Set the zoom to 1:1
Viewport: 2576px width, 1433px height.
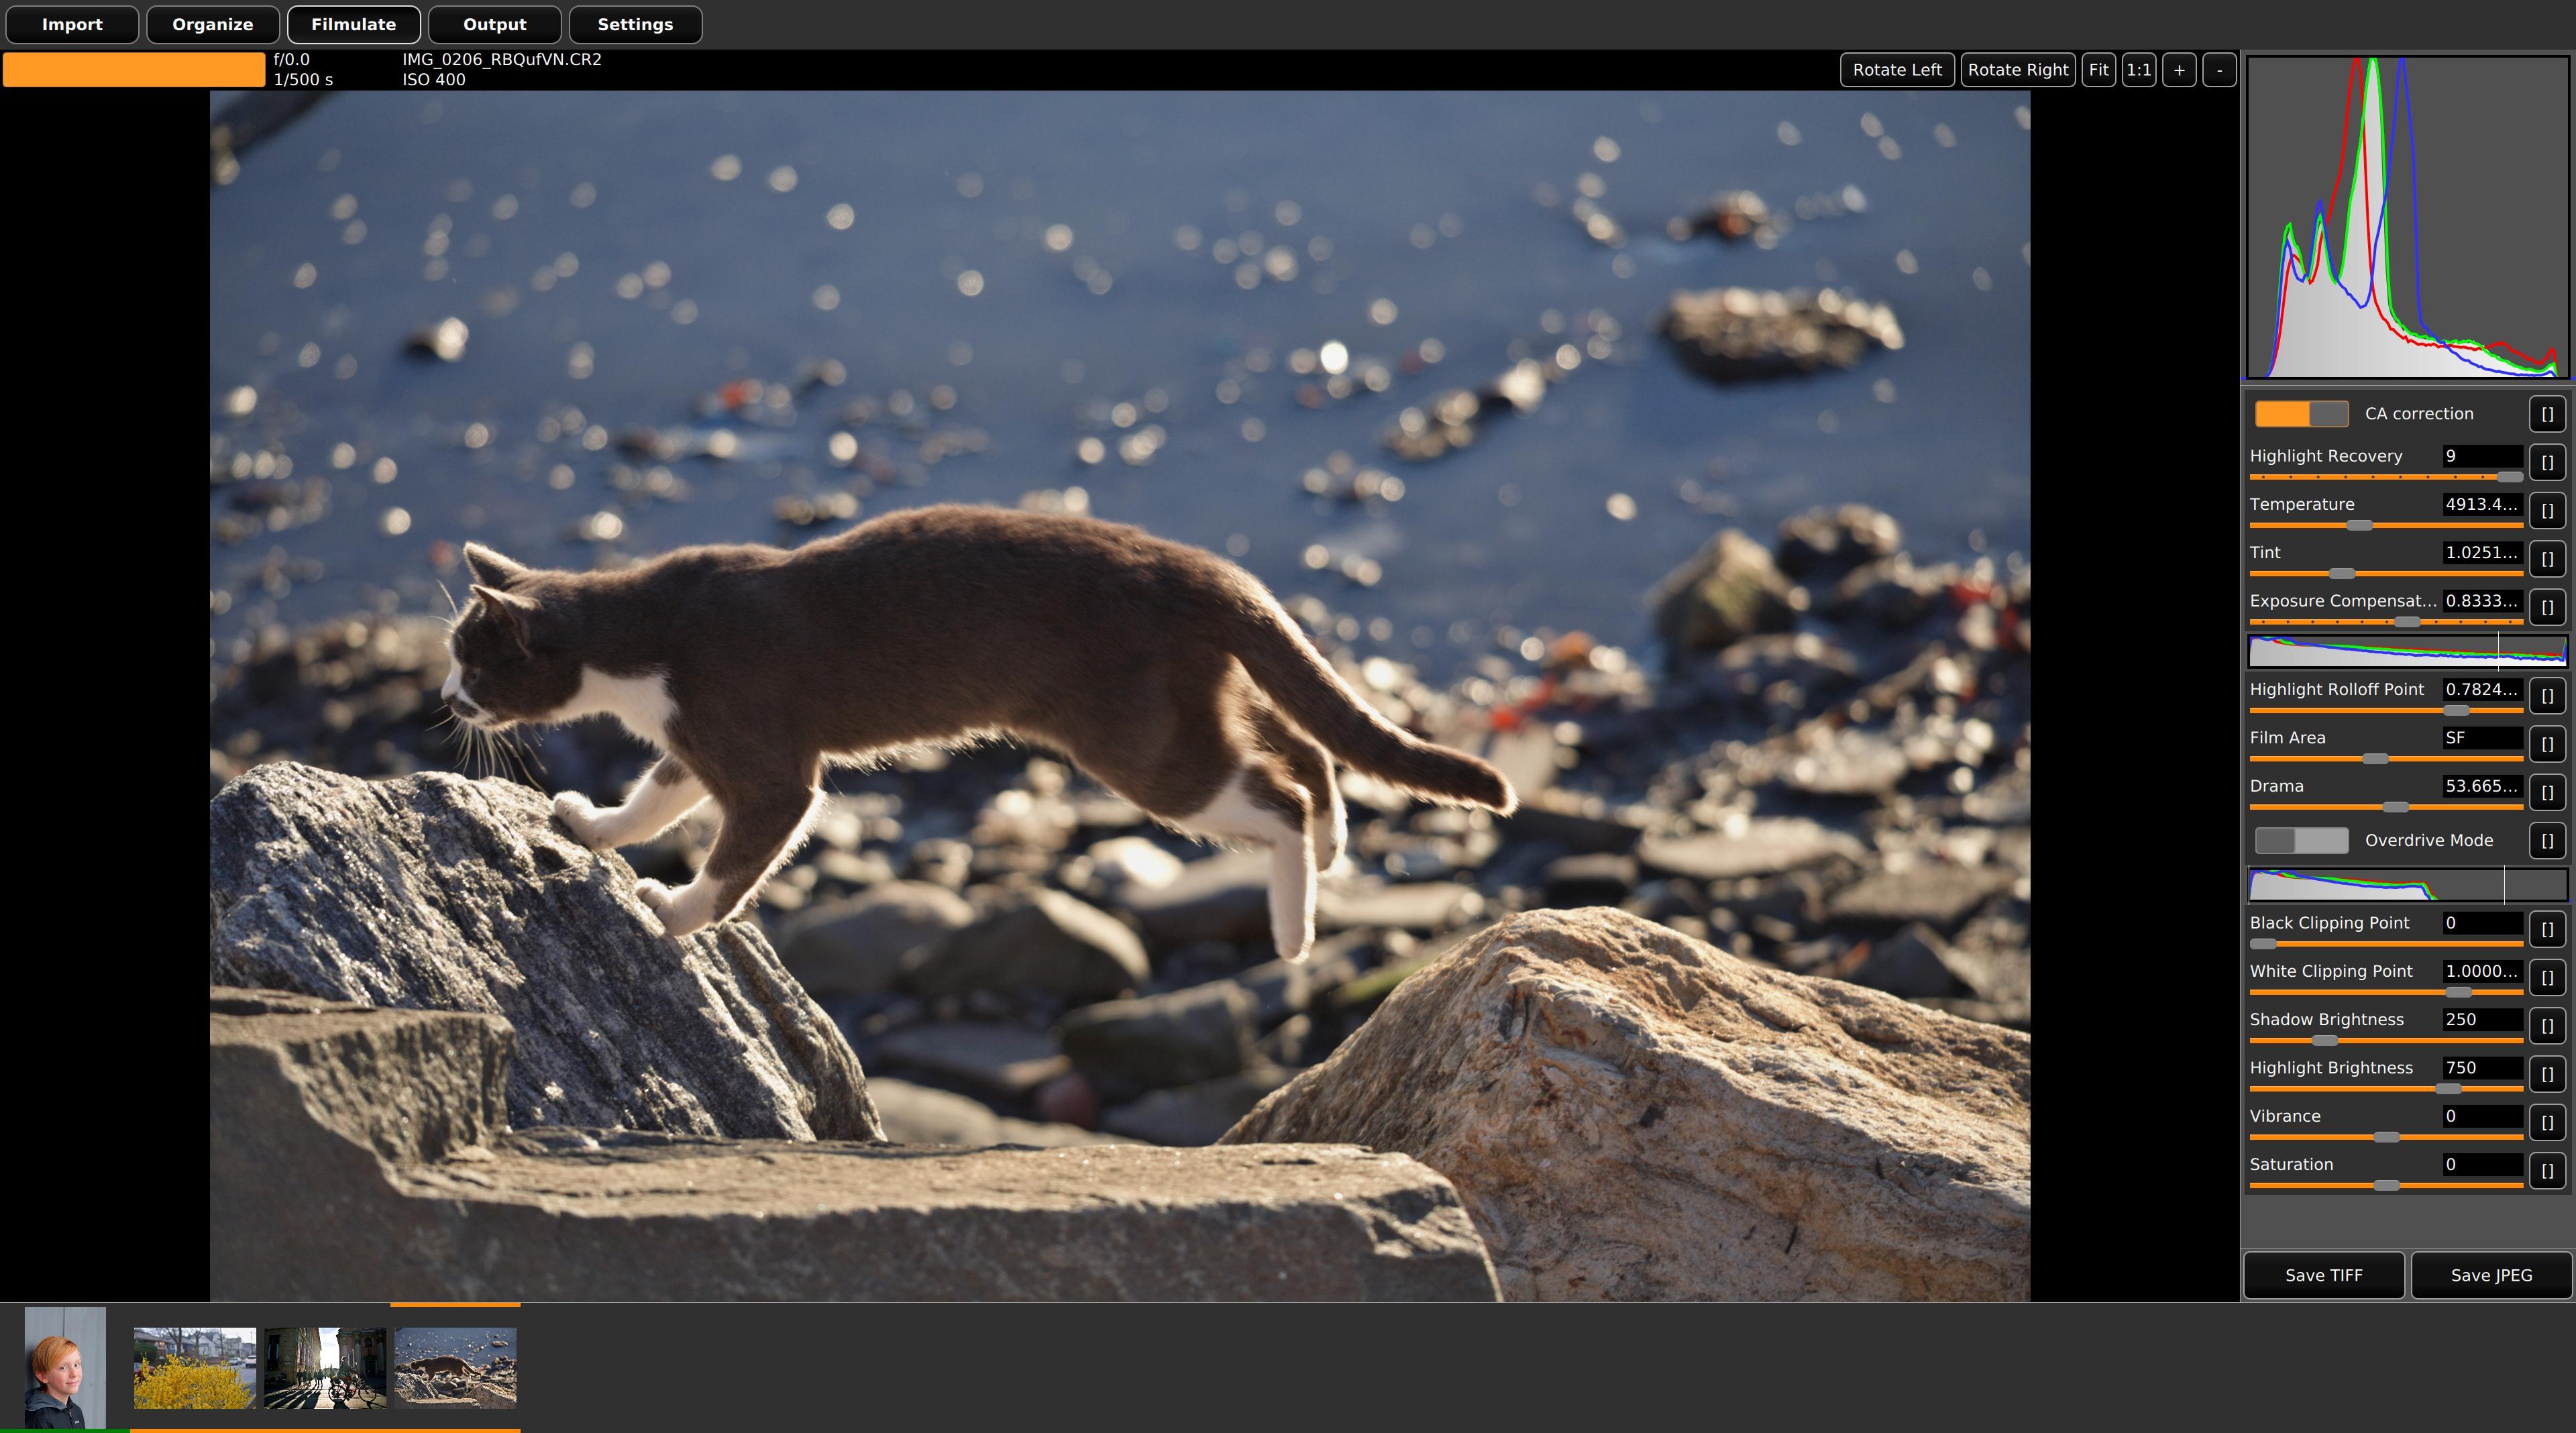click(x=2139, y=70)
